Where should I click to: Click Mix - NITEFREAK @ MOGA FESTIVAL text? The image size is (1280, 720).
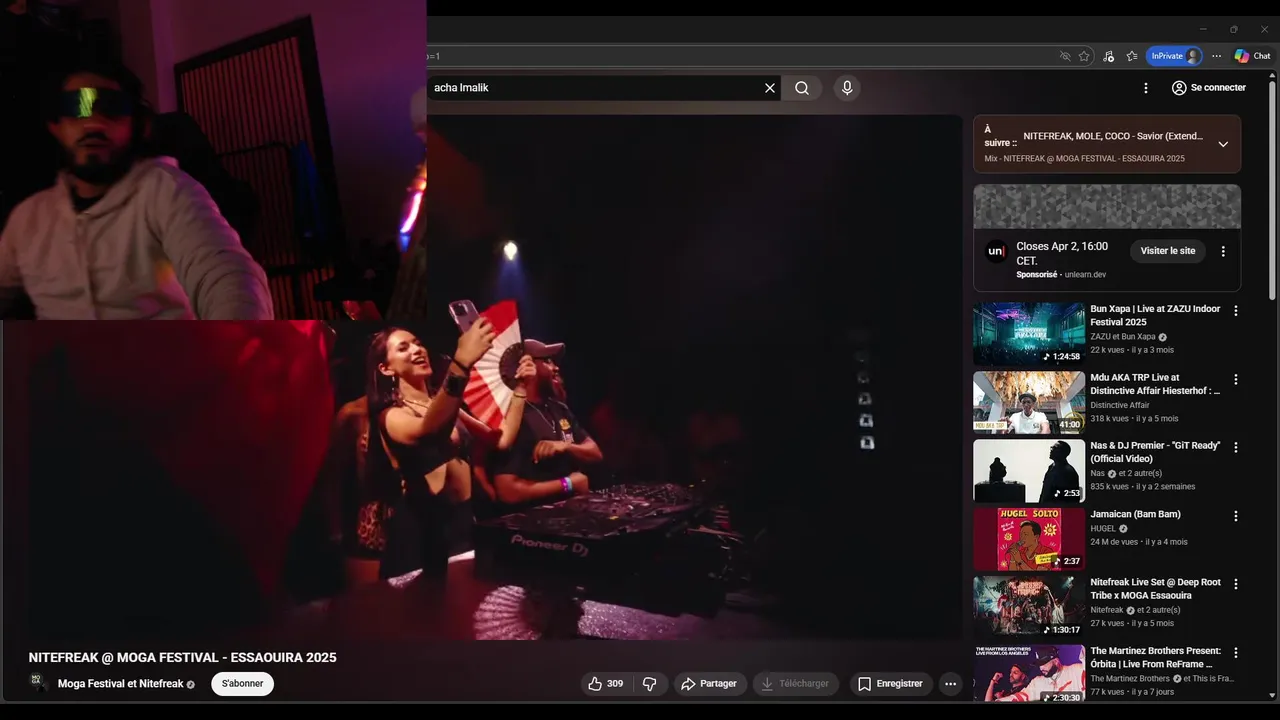(x=1084, y=159)
